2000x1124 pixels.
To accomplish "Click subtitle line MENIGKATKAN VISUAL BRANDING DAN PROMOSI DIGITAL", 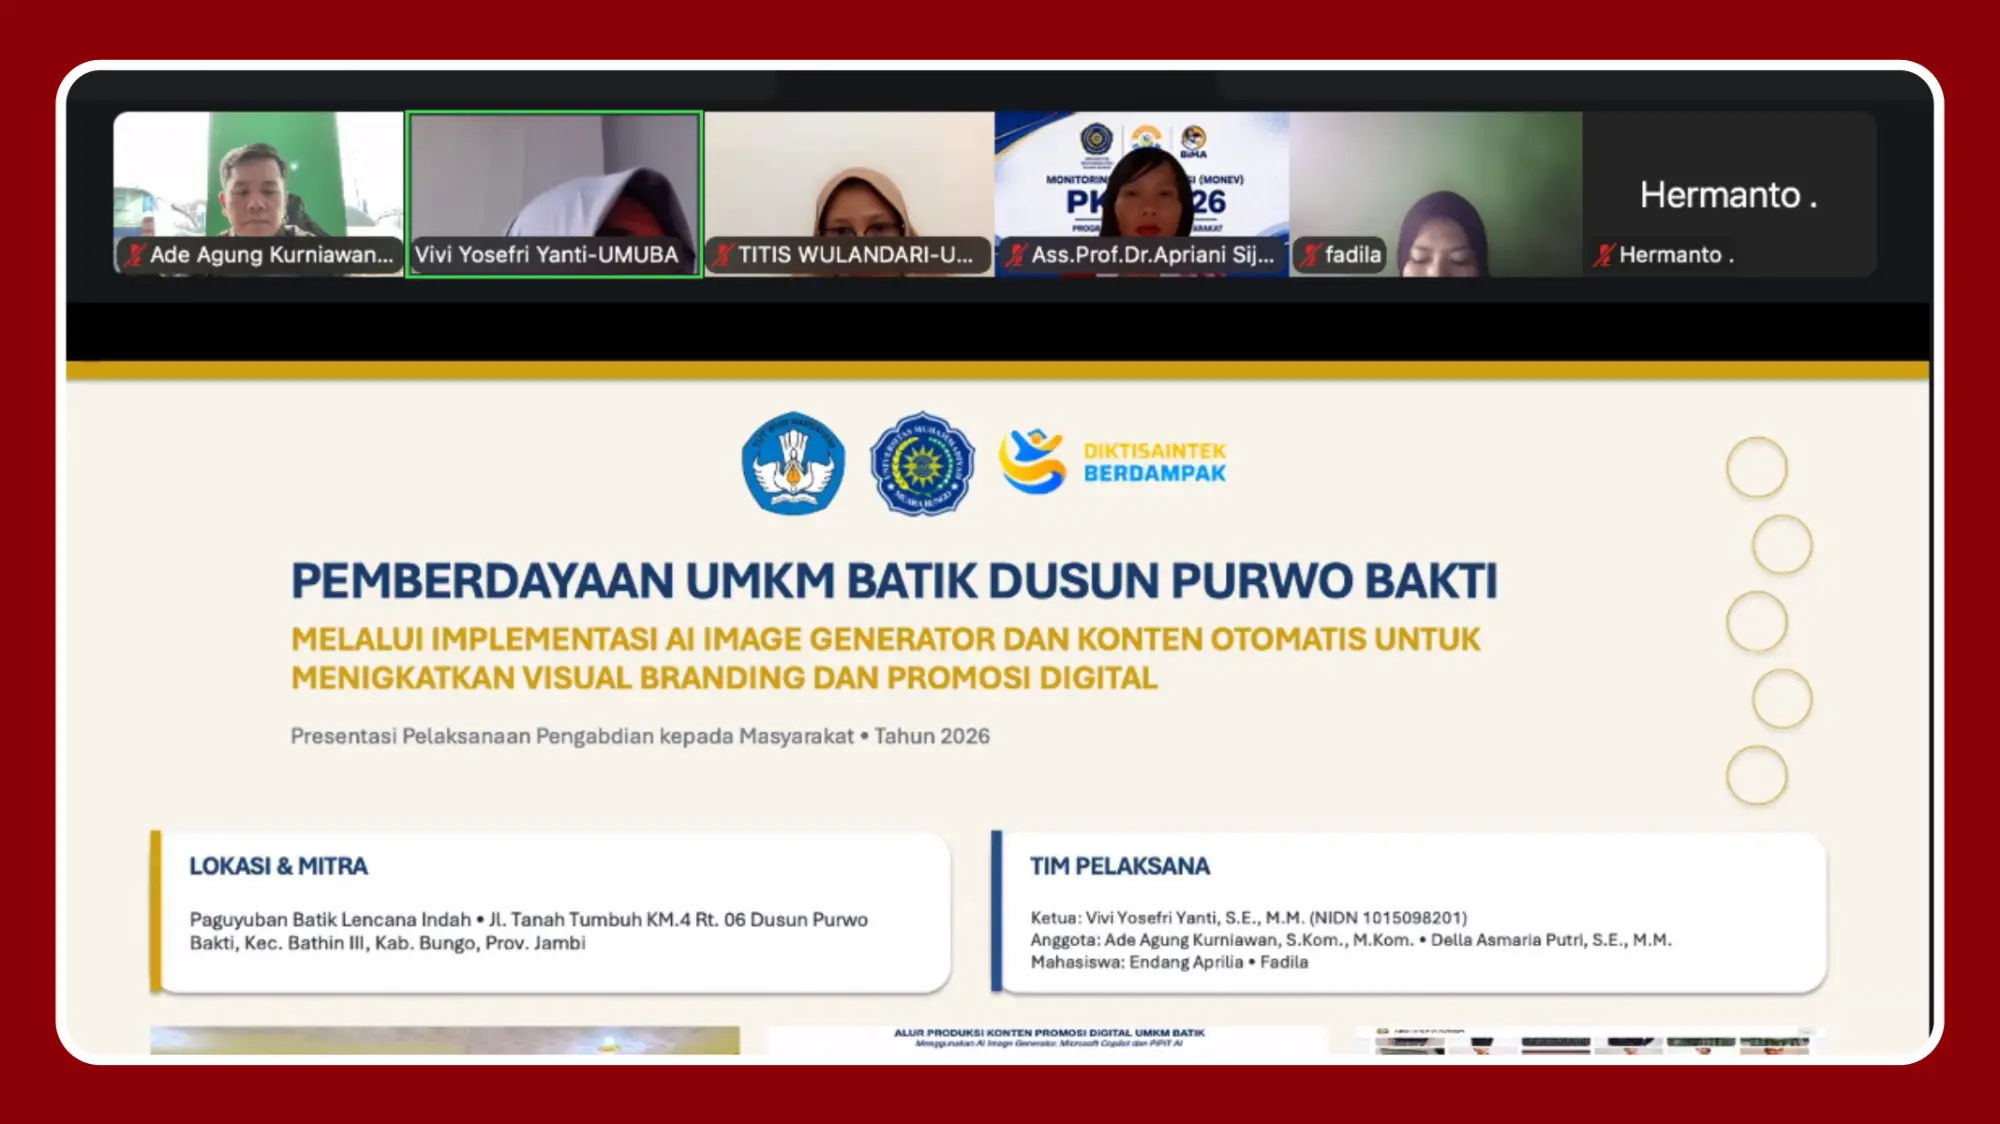I will (x=724, y=678).
